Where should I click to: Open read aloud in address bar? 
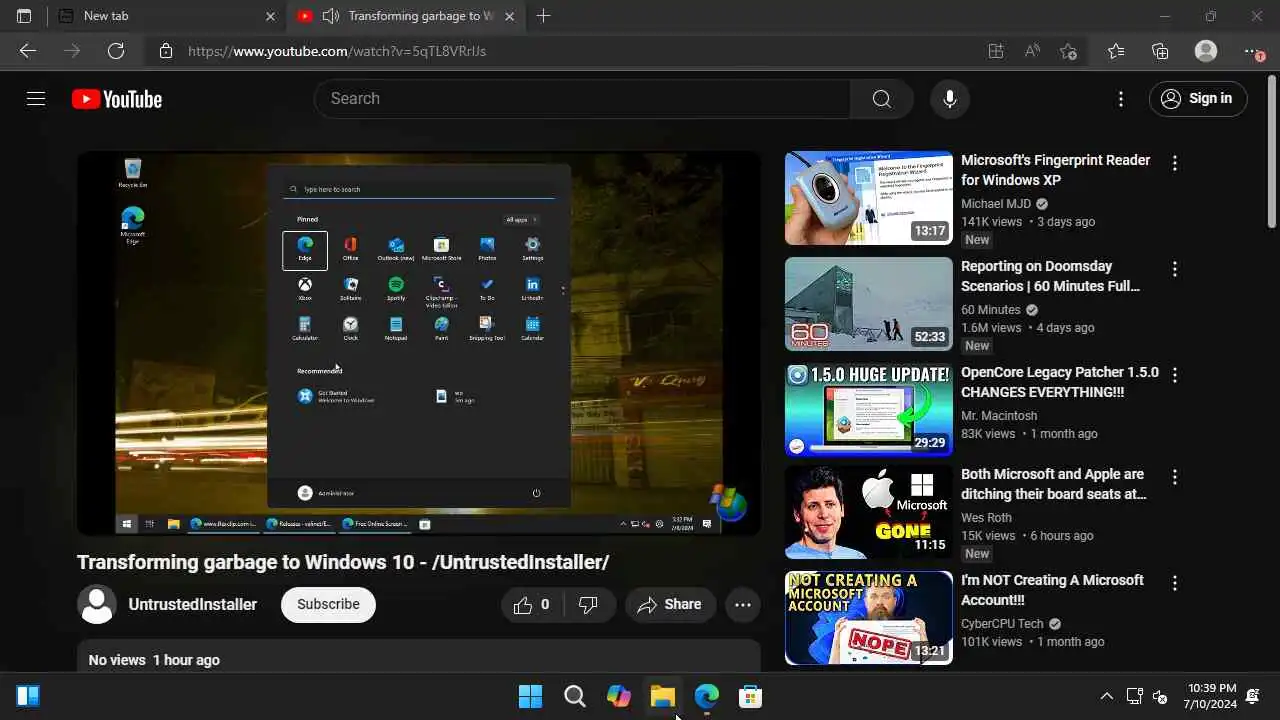click(x=1032, y=51)
